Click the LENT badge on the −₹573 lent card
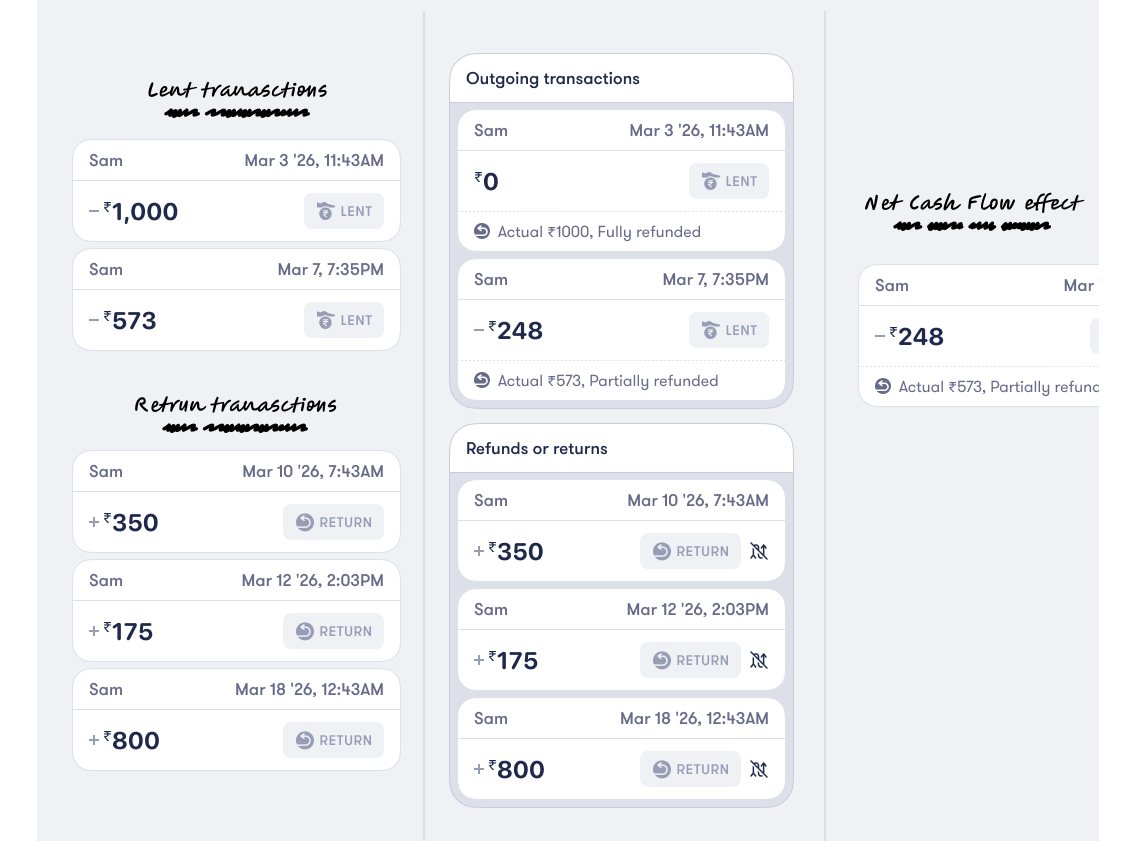Viewport: 1136px width, 841px height. point(344,320)
